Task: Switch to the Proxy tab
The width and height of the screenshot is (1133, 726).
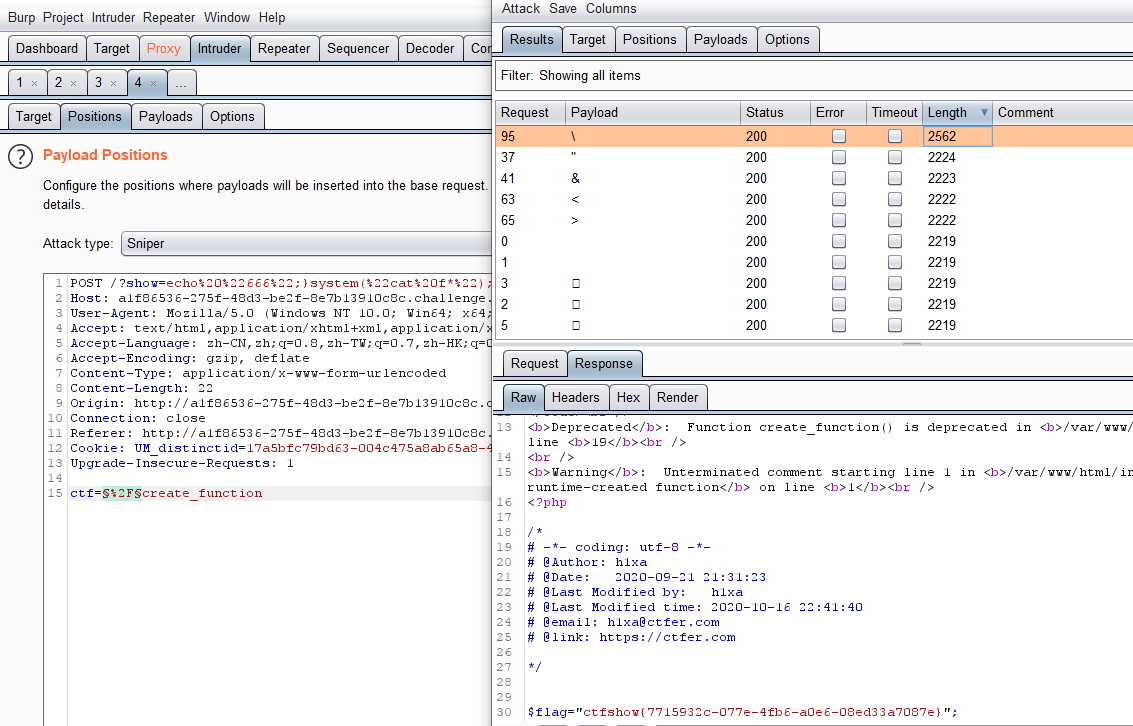Action: [163, 48]
